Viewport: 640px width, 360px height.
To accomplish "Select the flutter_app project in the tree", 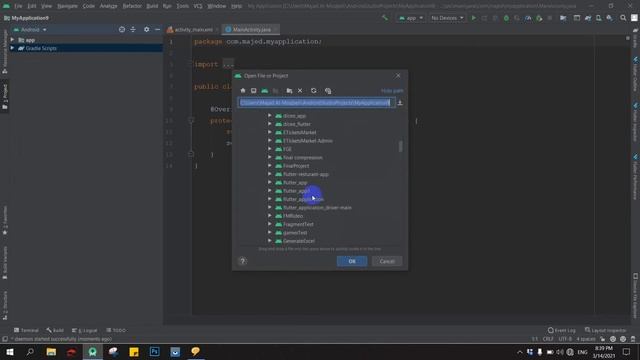I will (x=295, y=182).
